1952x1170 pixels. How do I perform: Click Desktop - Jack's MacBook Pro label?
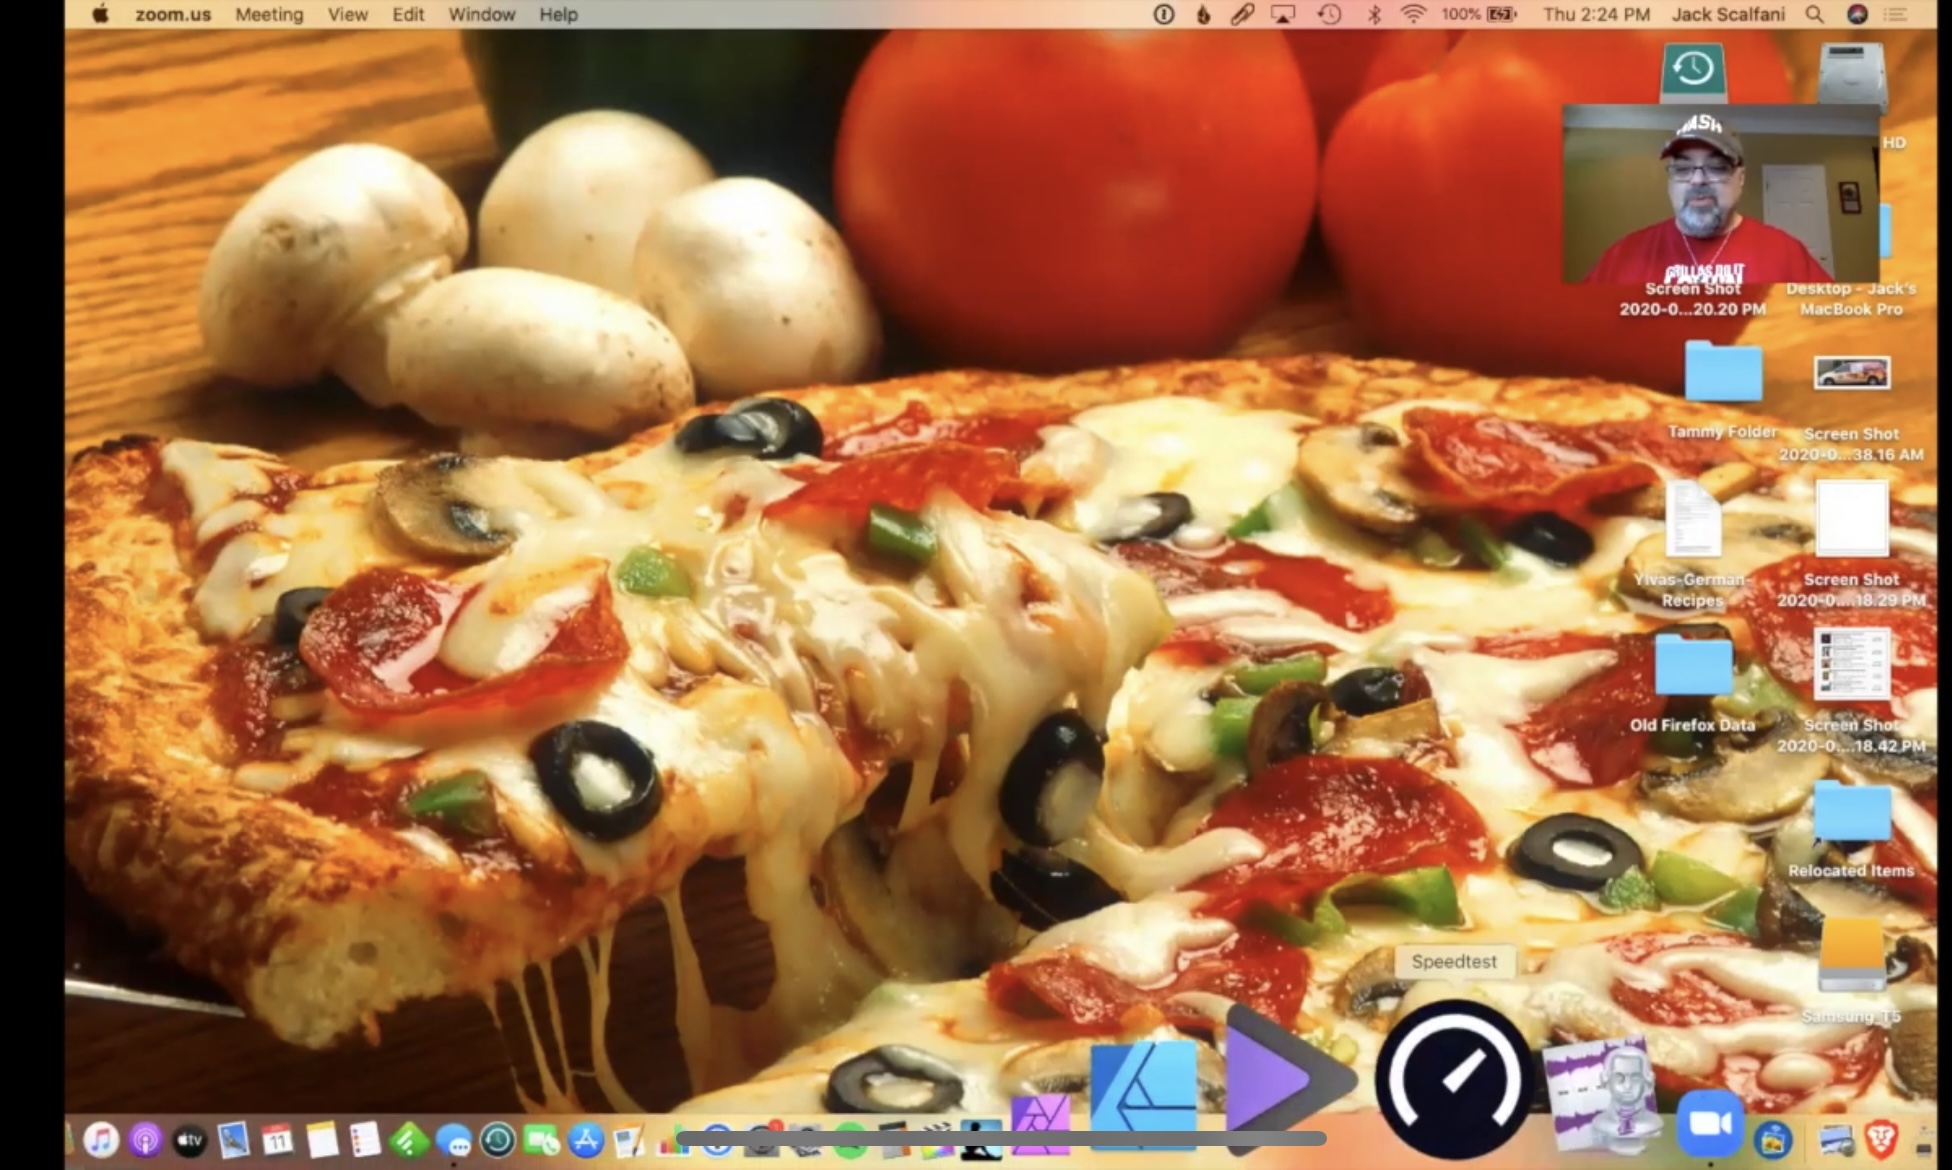pyautogui.click(x=1852, y=299)
